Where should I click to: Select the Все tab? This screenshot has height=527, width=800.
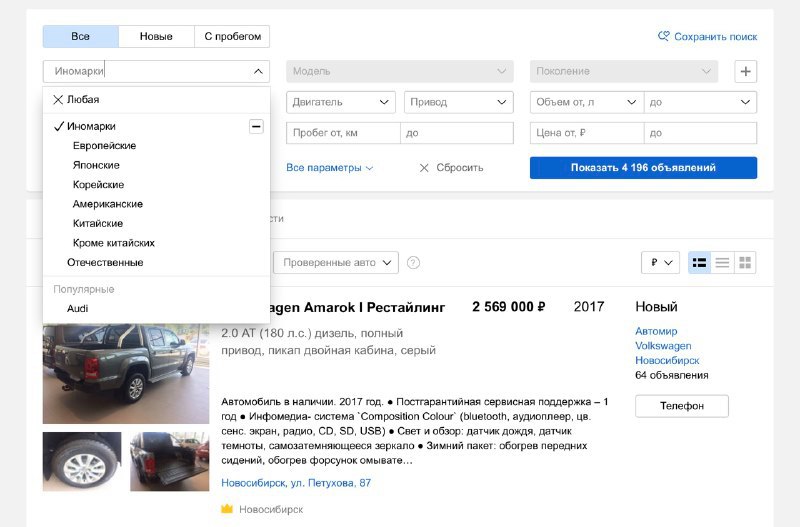pos(81,36)
